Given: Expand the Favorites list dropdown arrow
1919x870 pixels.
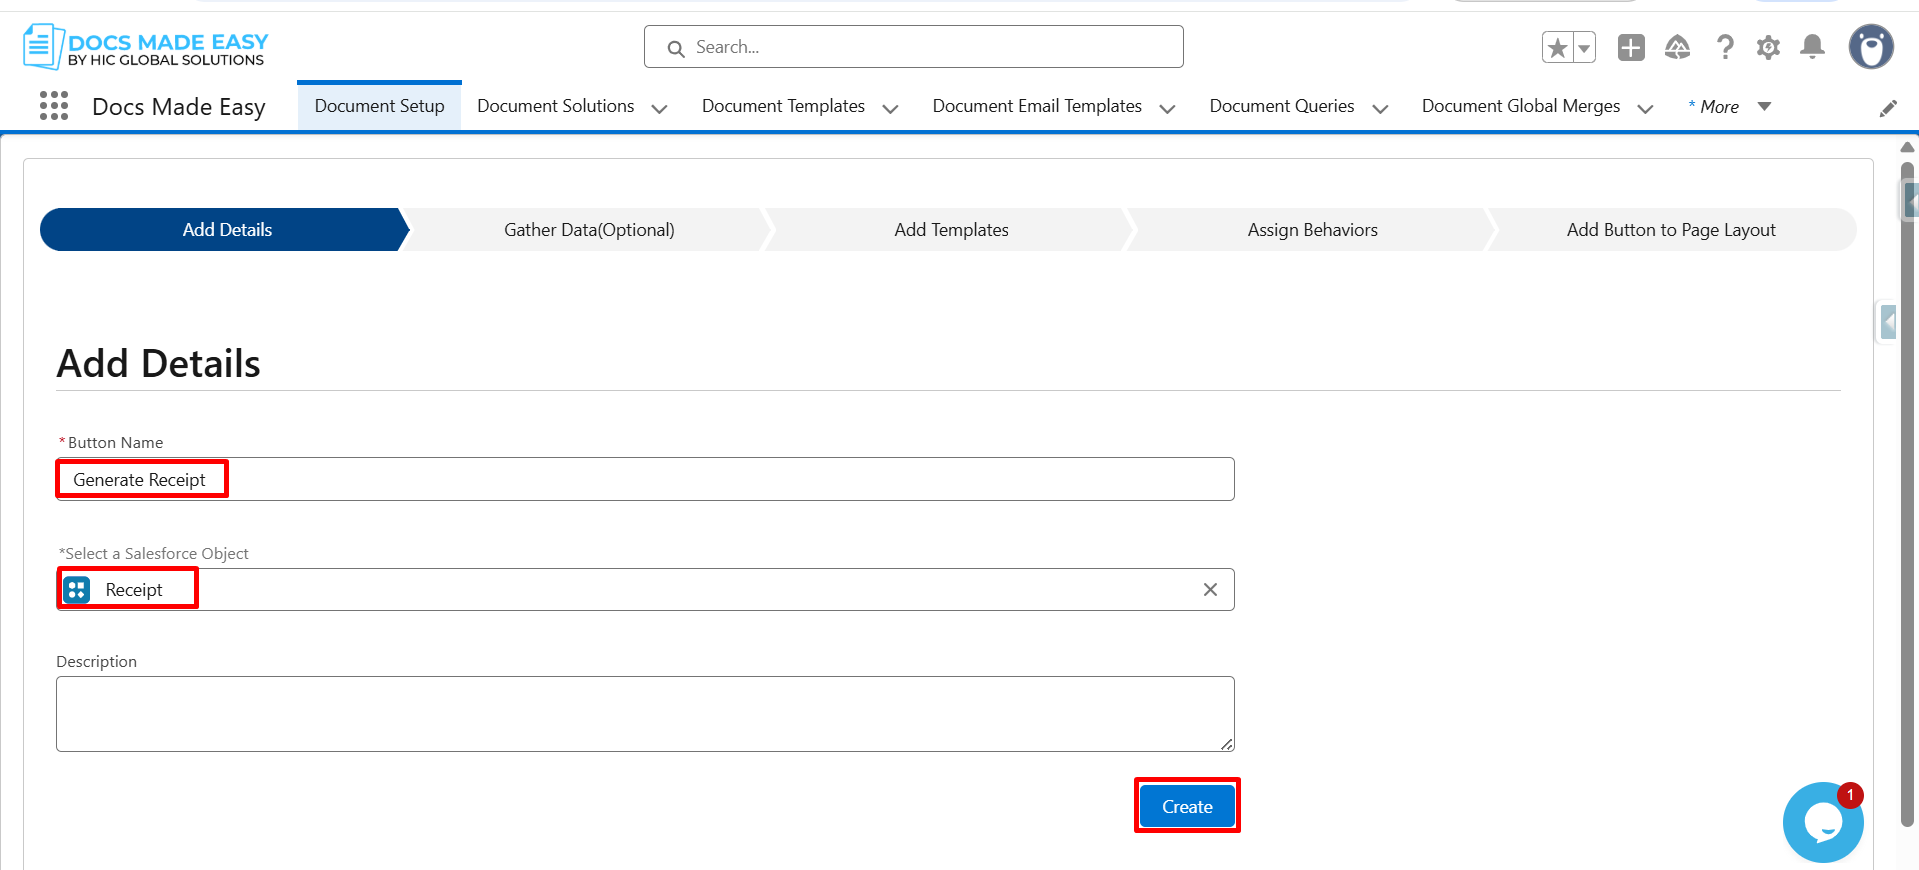Looking at the screenshot, I should pyautogui.click(x=1584, y=48).
